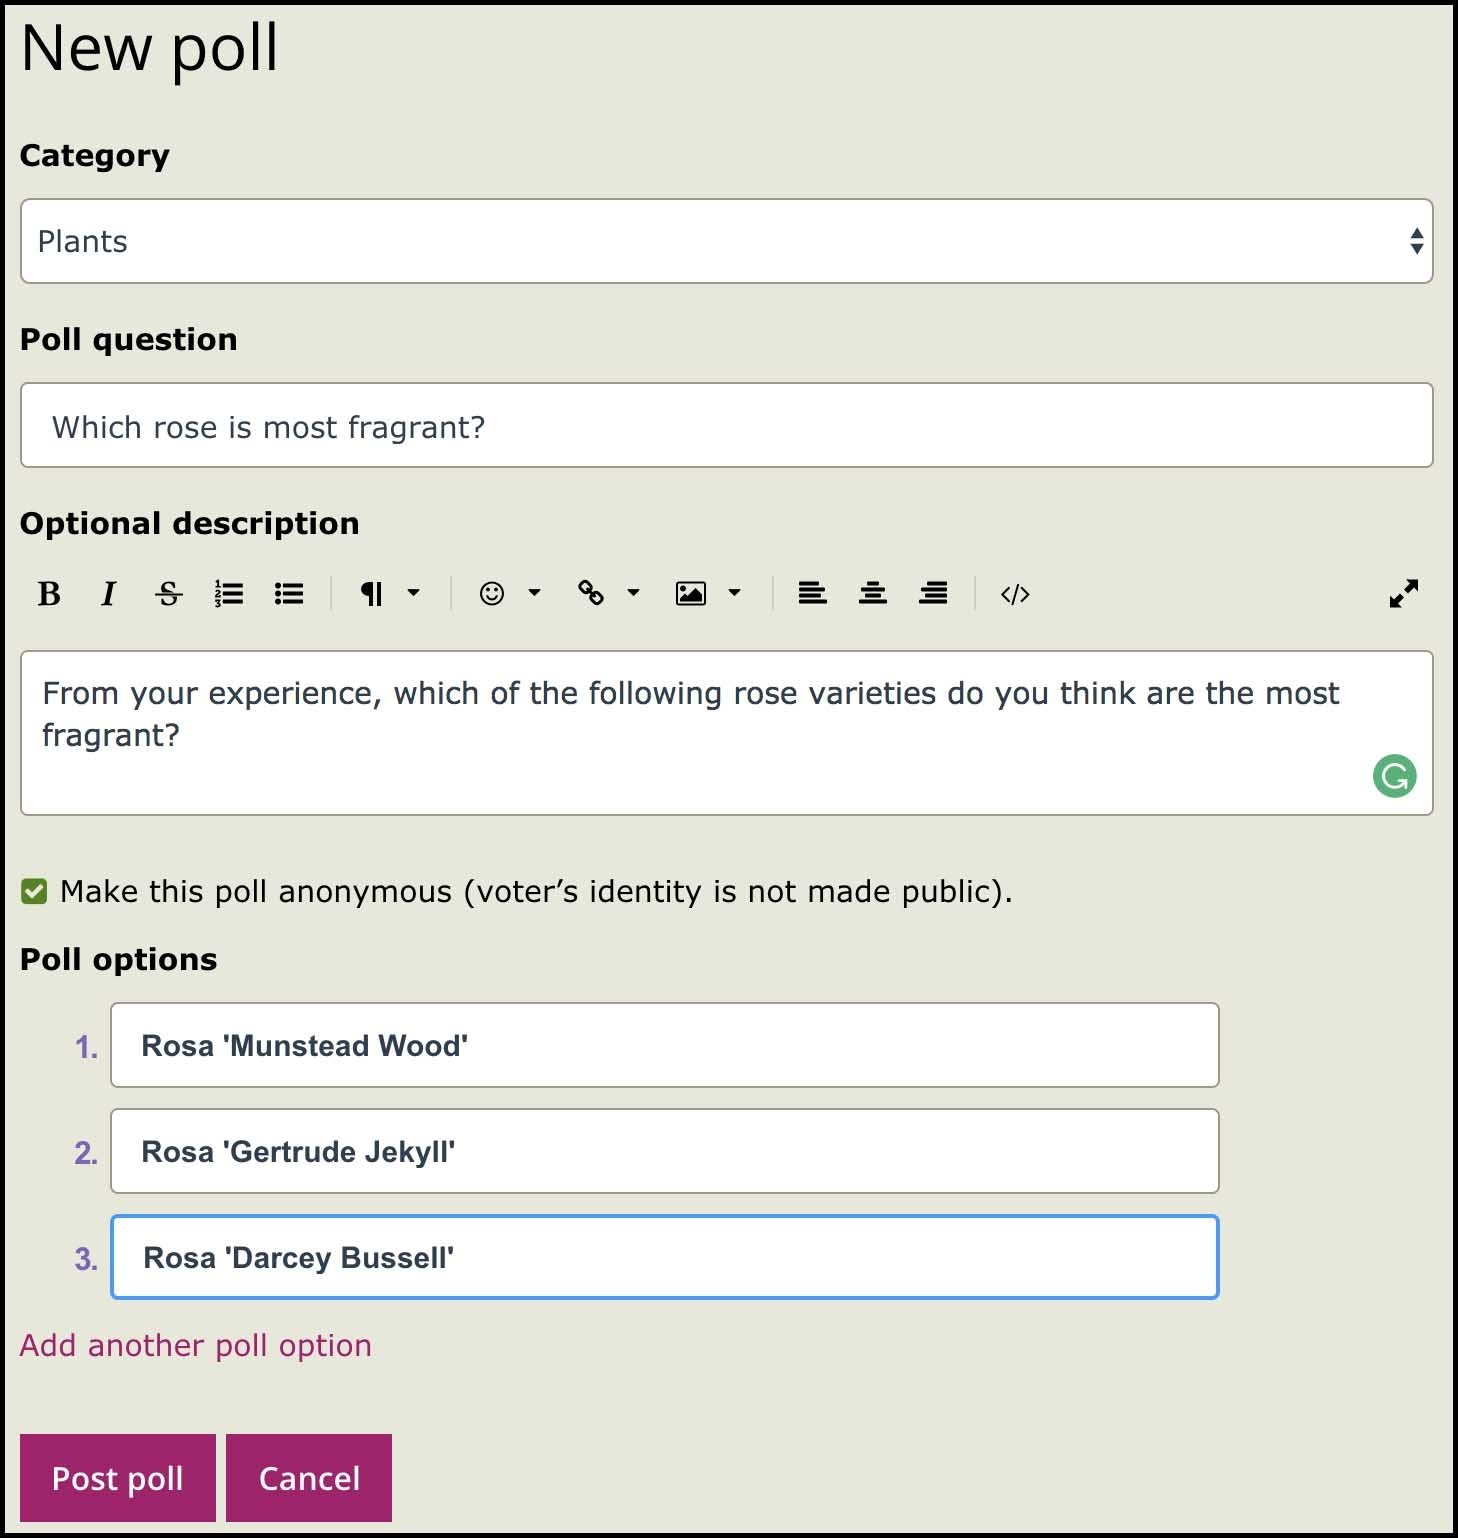Open the paragraph format dropdown arrow
This screenshot has width=1458, height=1538.
pyautogui.click(x=414, y=593)
